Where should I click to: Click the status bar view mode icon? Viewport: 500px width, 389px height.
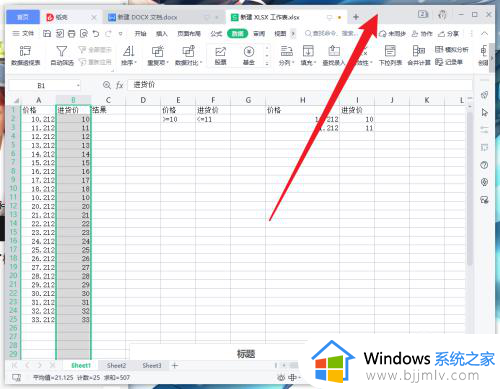pyautogui.click(x=16, y=378)
